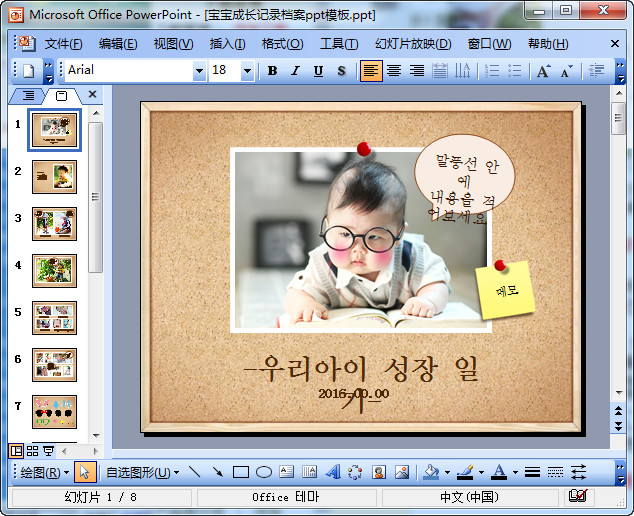Toggle Bold formatting

(273, 71)
